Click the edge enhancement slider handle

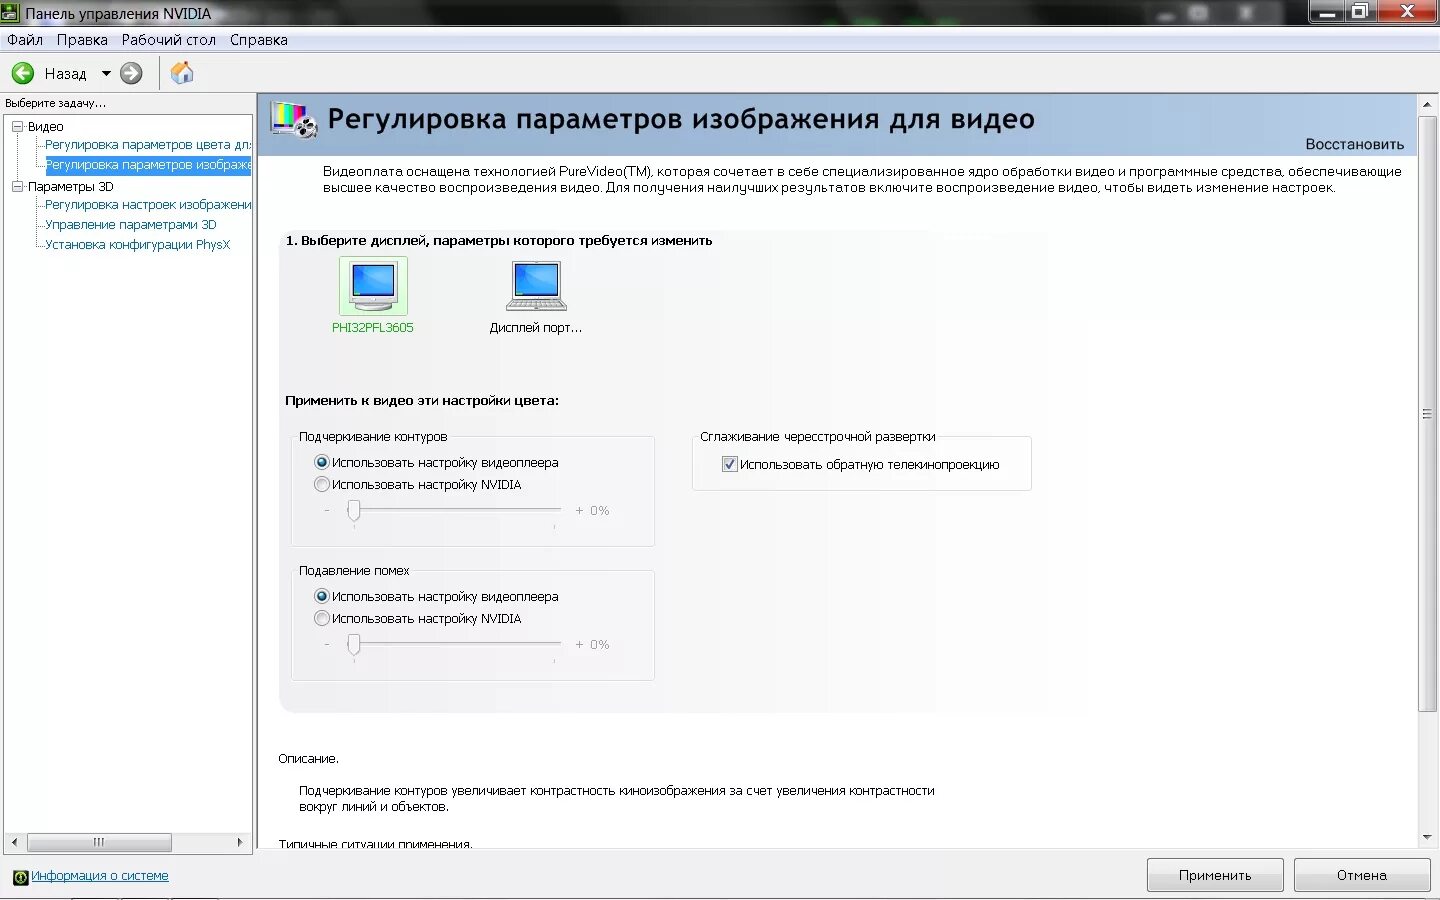coord(354,511)
